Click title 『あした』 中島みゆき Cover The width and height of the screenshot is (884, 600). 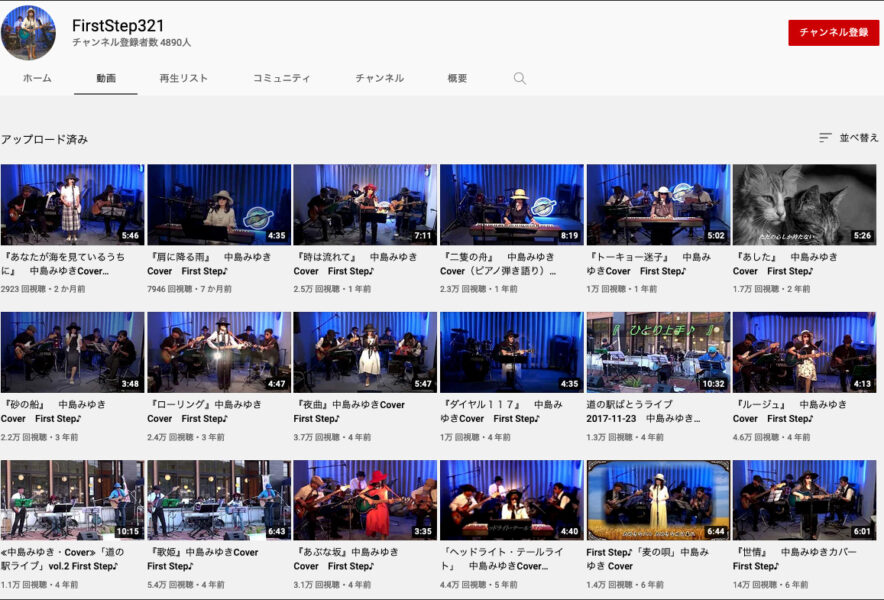(x=785, y=263)
